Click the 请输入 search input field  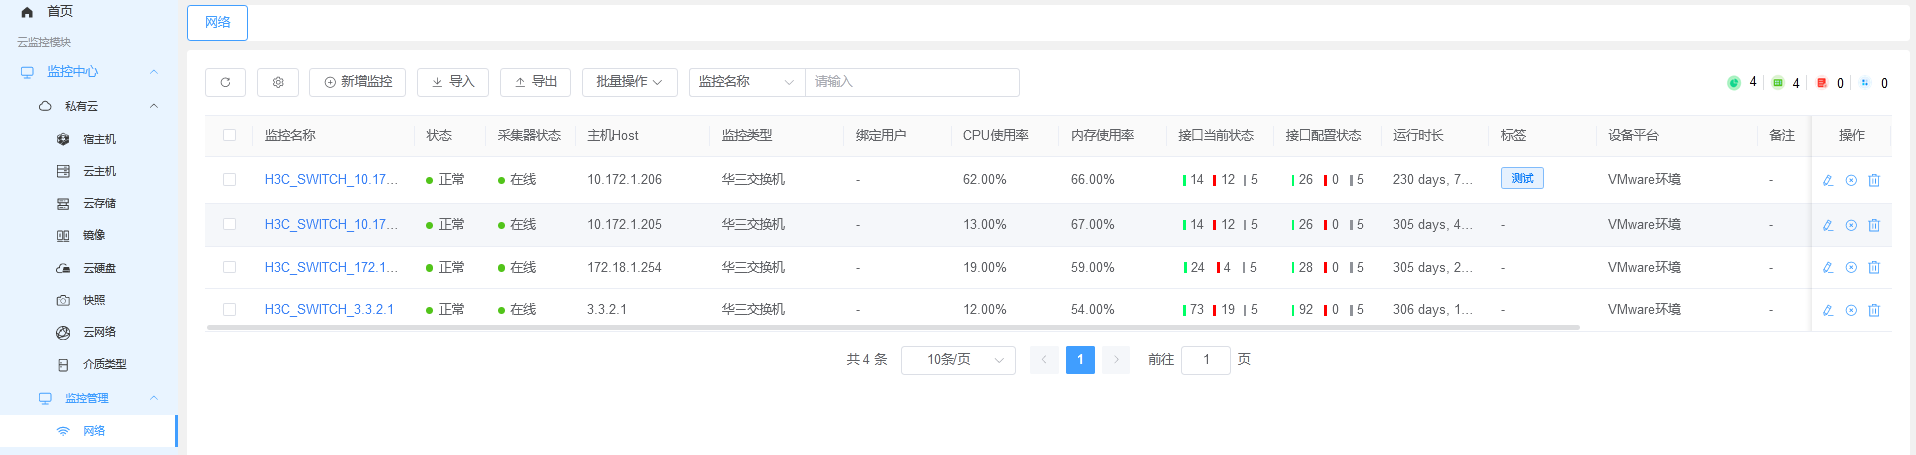tap(912, 82)
